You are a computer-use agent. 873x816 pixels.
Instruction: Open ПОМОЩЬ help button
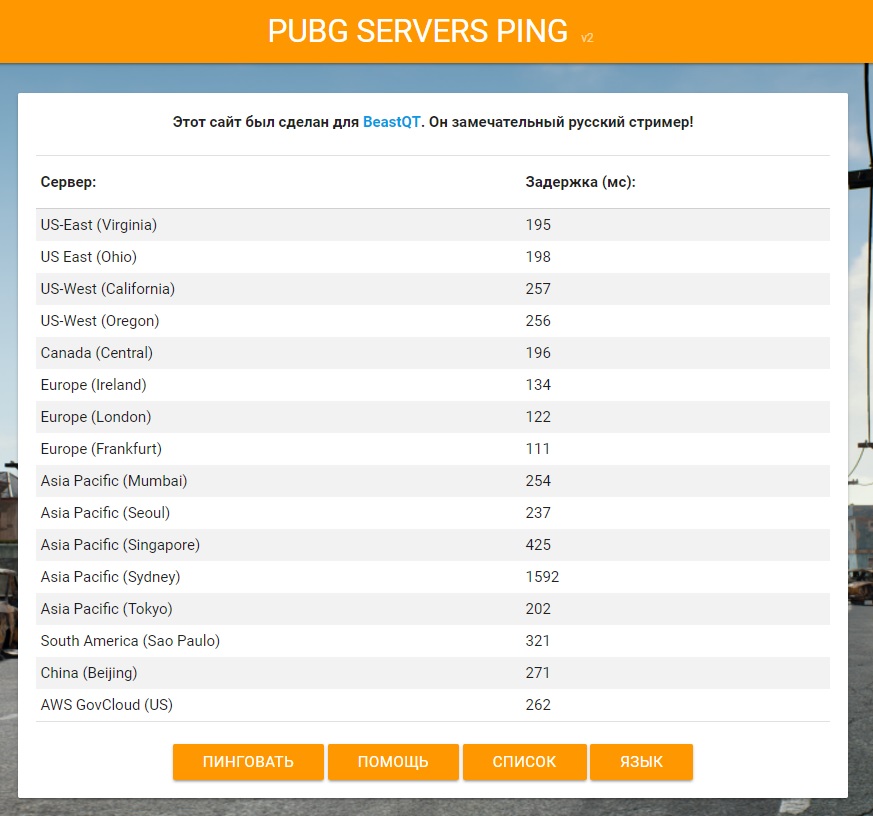pyautogui.click(x=393, y=761)
